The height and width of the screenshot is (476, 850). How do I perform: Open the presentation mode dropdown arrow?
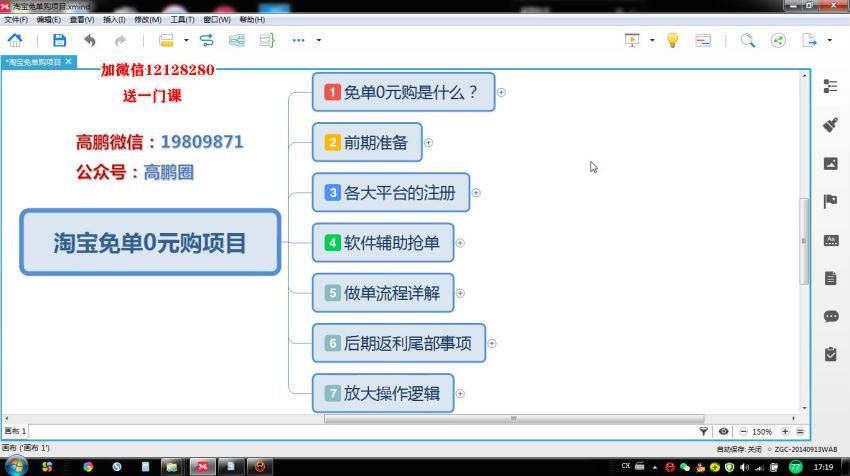pos(652,40)
